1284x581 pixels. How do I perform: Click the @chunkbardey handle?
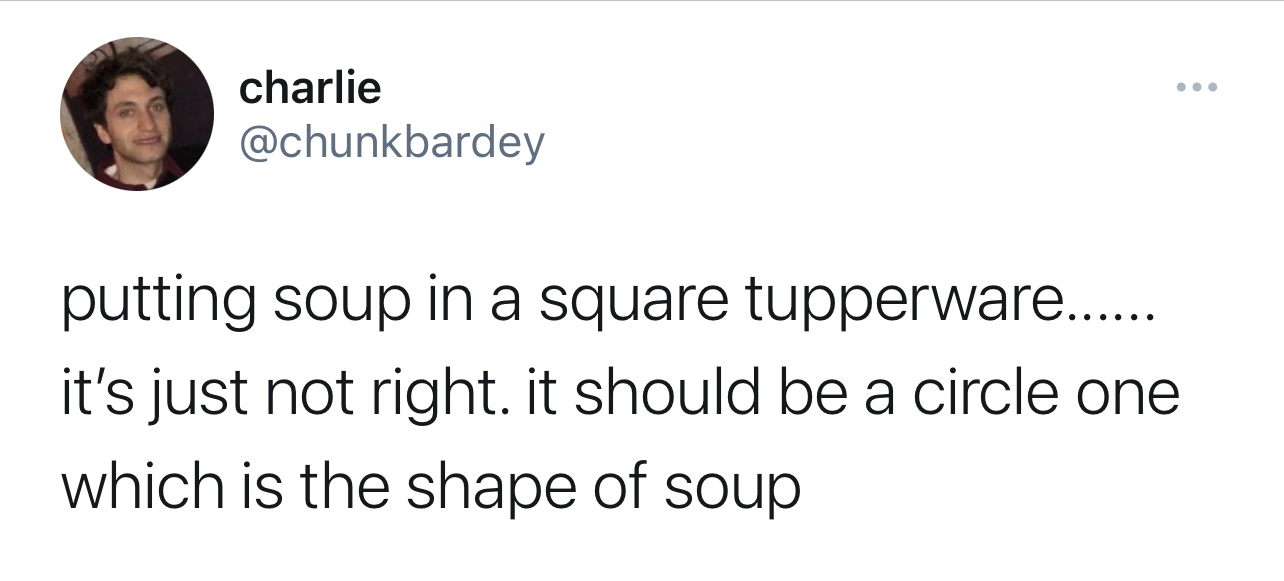pyautogui.click(x=392, y=141)
